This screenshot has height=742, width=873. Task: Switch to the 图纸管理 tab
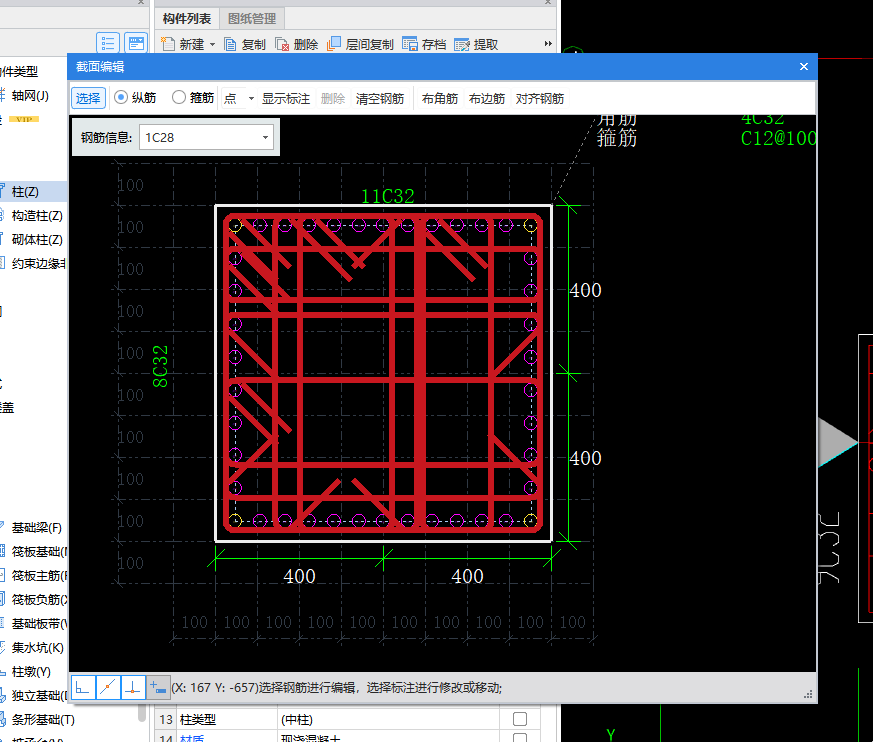pos(252,18)
